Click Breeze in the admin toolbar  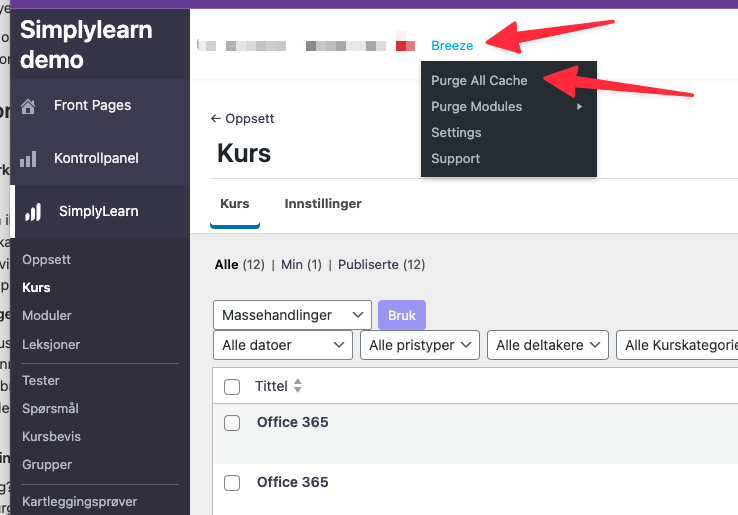[x=452, y=45]
